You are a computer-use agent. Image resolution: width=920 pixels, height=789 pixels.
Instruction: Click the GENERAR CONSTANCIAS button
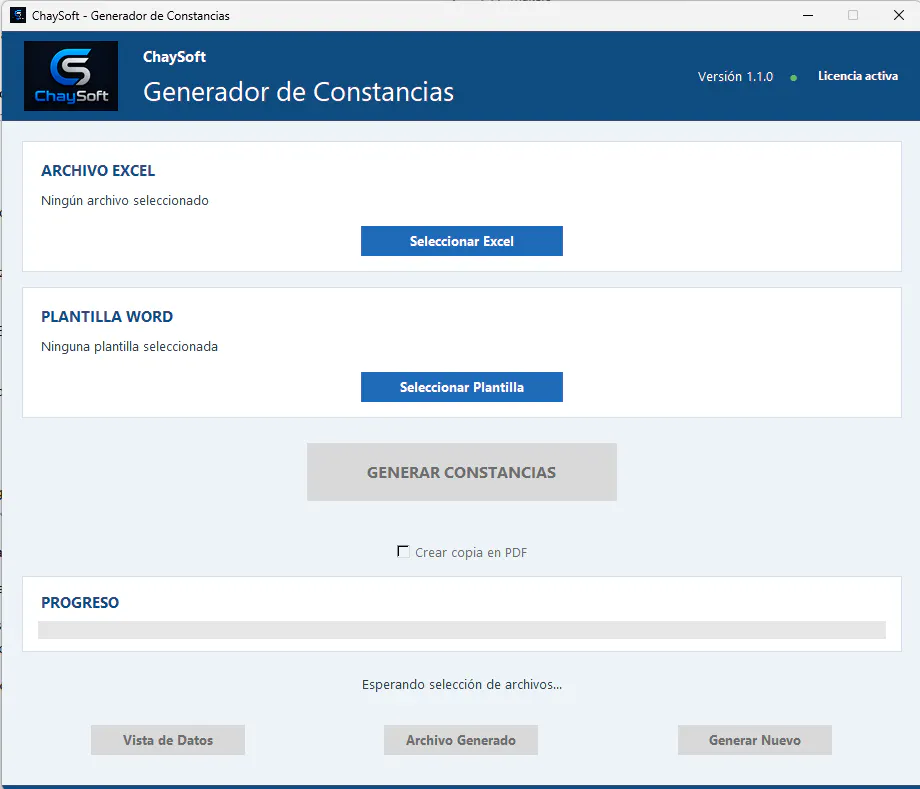[462, 472]
